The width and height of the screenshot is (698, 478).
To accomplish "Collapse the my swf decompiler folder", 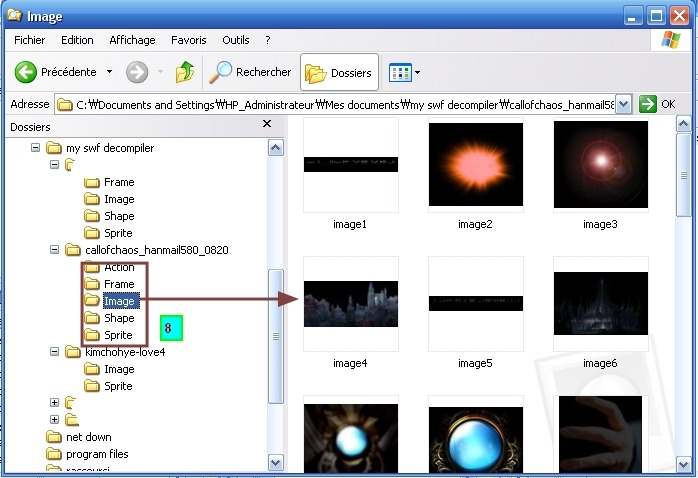I will [37, 148].
